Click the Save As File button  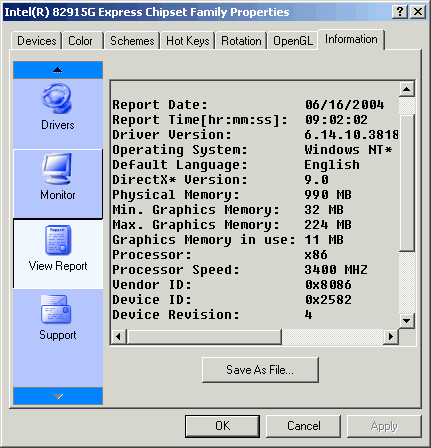pos(260,370)
